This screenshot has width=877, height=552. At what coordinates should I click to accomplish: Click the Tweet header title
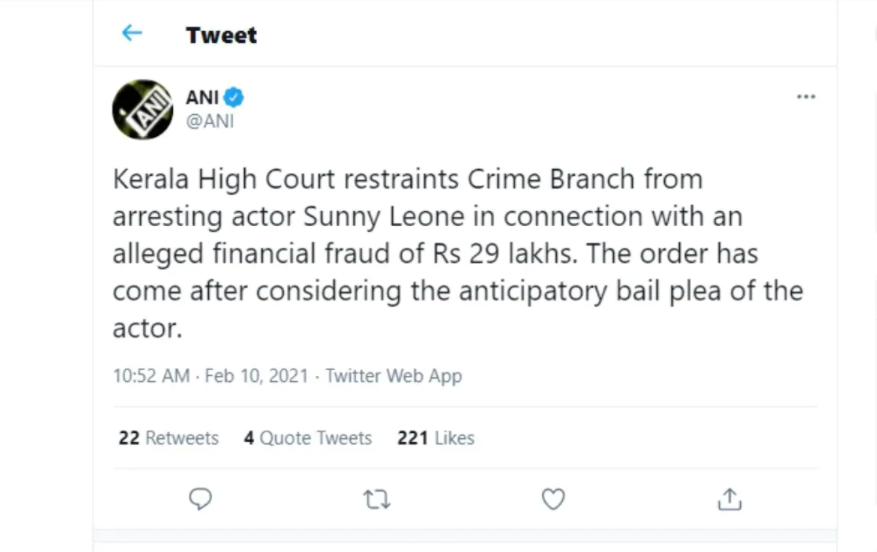pyautogui.click(x=221, y=35)
